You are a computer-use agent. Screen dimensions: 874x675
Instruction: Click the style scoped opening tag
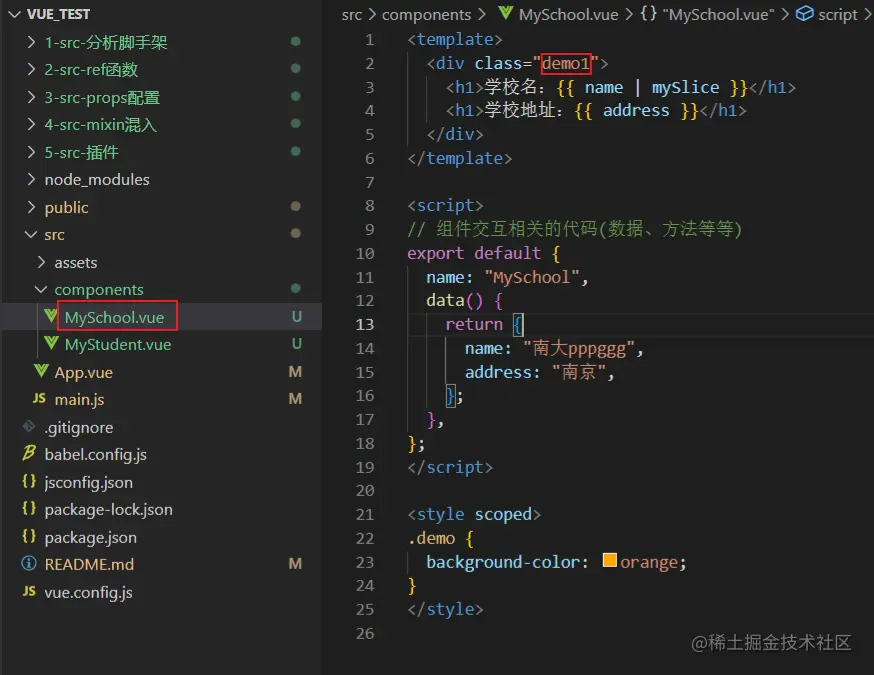(x=474, y=514)
